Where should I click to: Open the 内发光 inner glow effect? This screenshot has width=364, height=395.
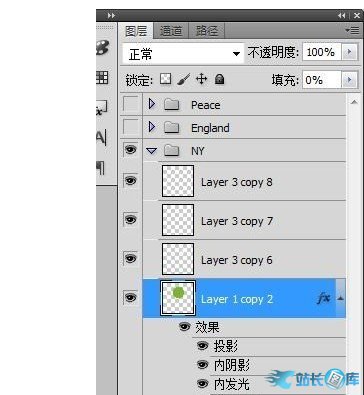pyautogui.click(x=232, y=384)
